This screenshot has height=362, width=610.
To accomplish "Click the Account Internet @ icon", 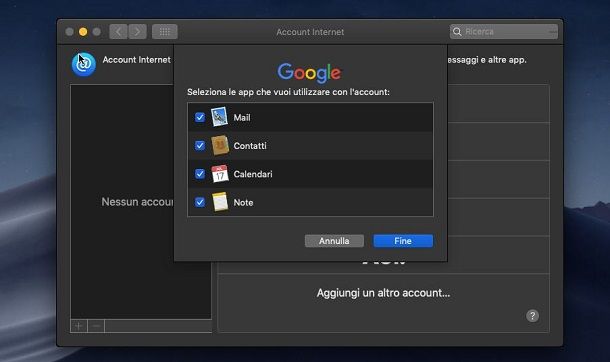I will (84, 64).
